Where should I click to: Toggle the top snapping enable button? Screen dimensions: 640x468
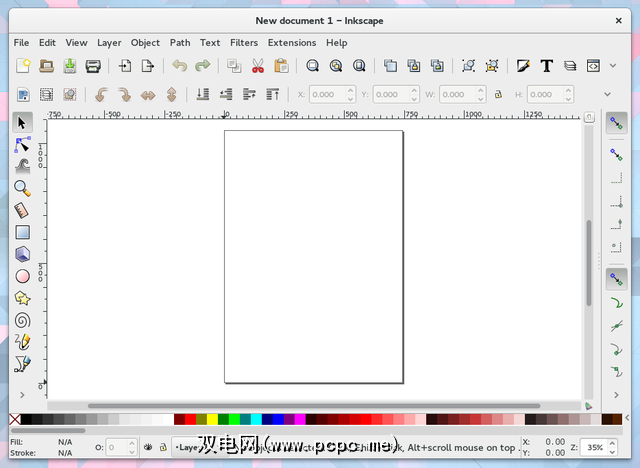[x=617, y=122]
